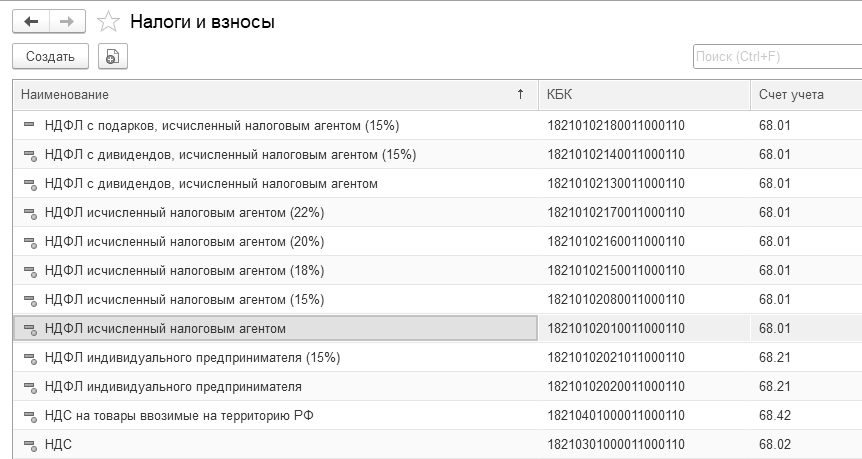Screen dimensions: 862x459
Task: Click the copy-document icon next to Создать
Action: [112, 57]
